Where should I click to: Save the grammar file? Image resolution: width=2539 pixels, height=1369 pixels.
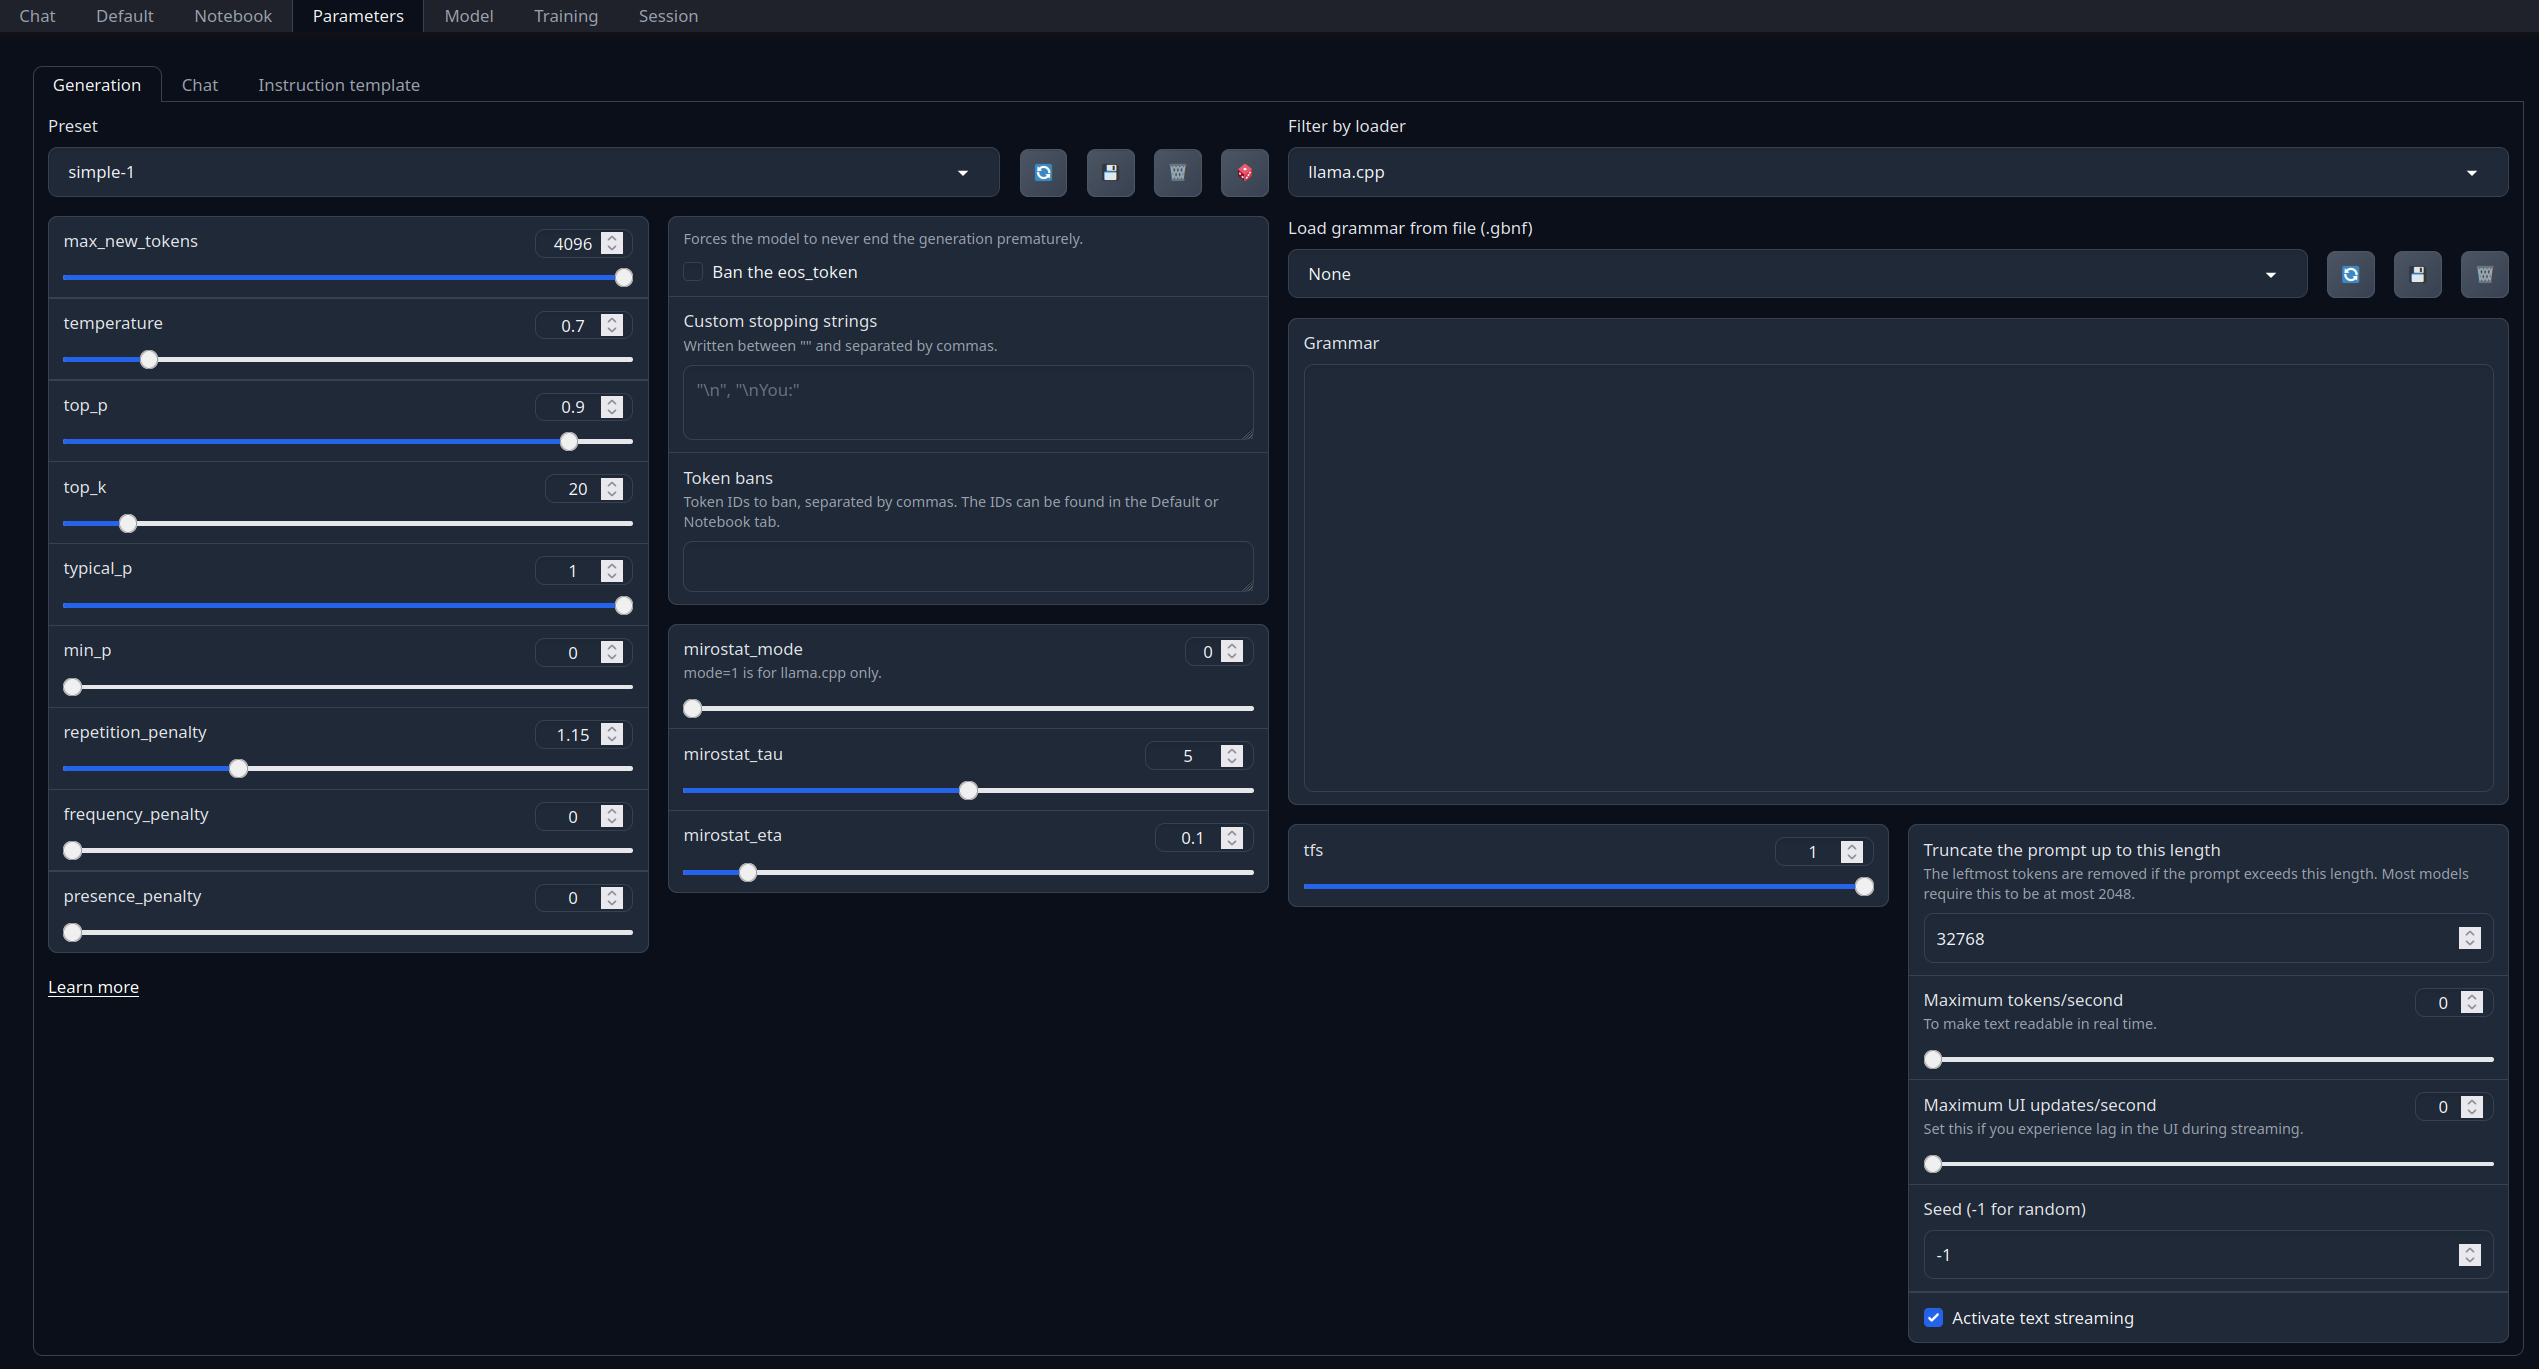[x=2417, y=275]
